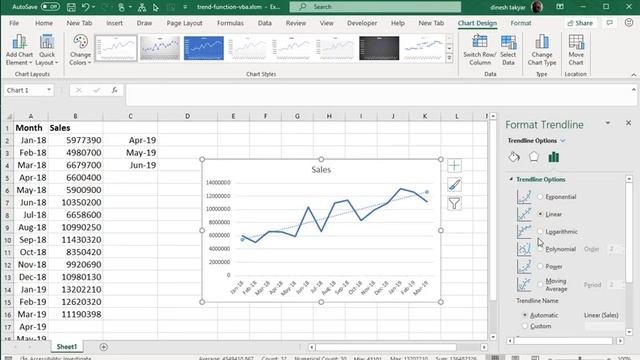
Task: Click Change Chart Type
Action: pyautogui.click(x=542, y=50)
